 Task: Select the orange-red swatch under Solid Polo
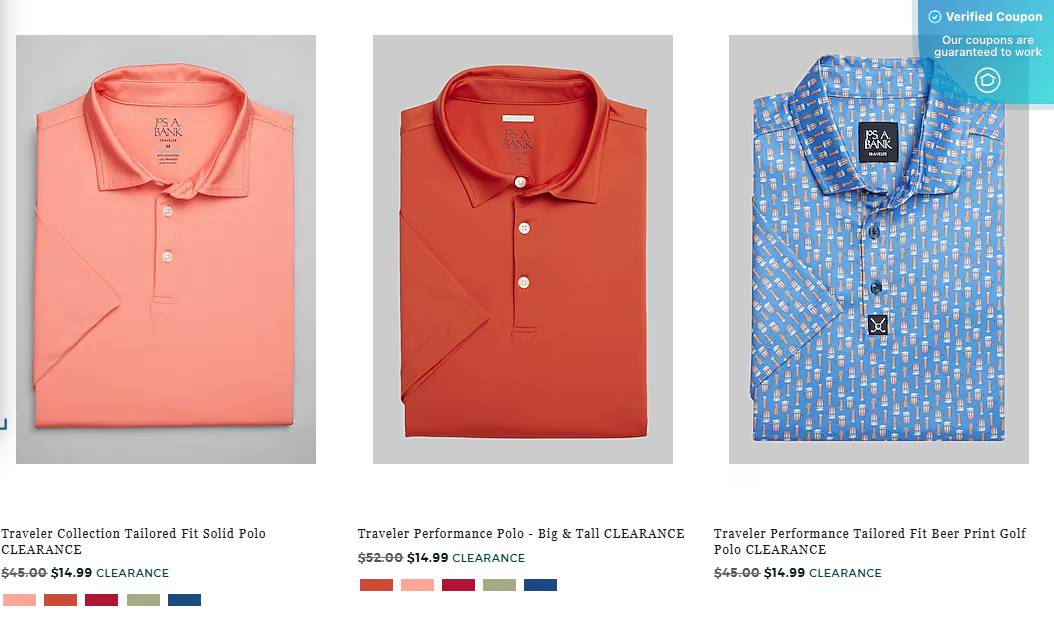click(60, 600)
